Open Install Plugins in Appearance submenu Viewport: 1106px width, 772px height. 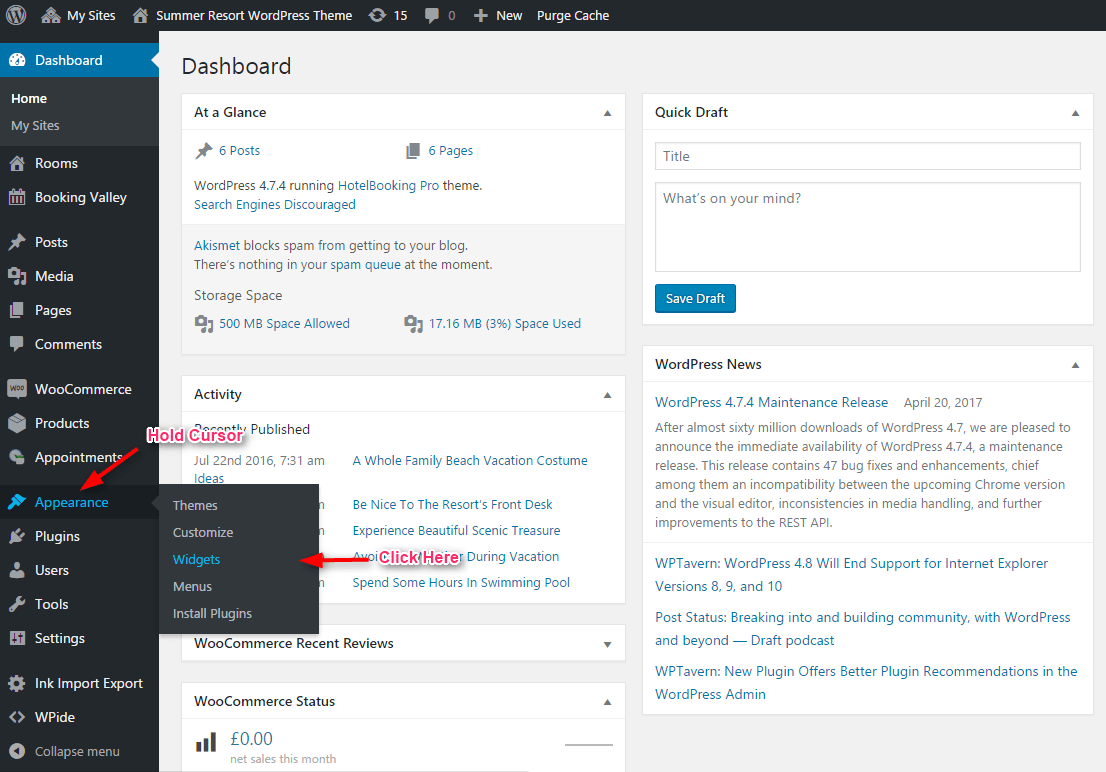(x=212, y=613)
